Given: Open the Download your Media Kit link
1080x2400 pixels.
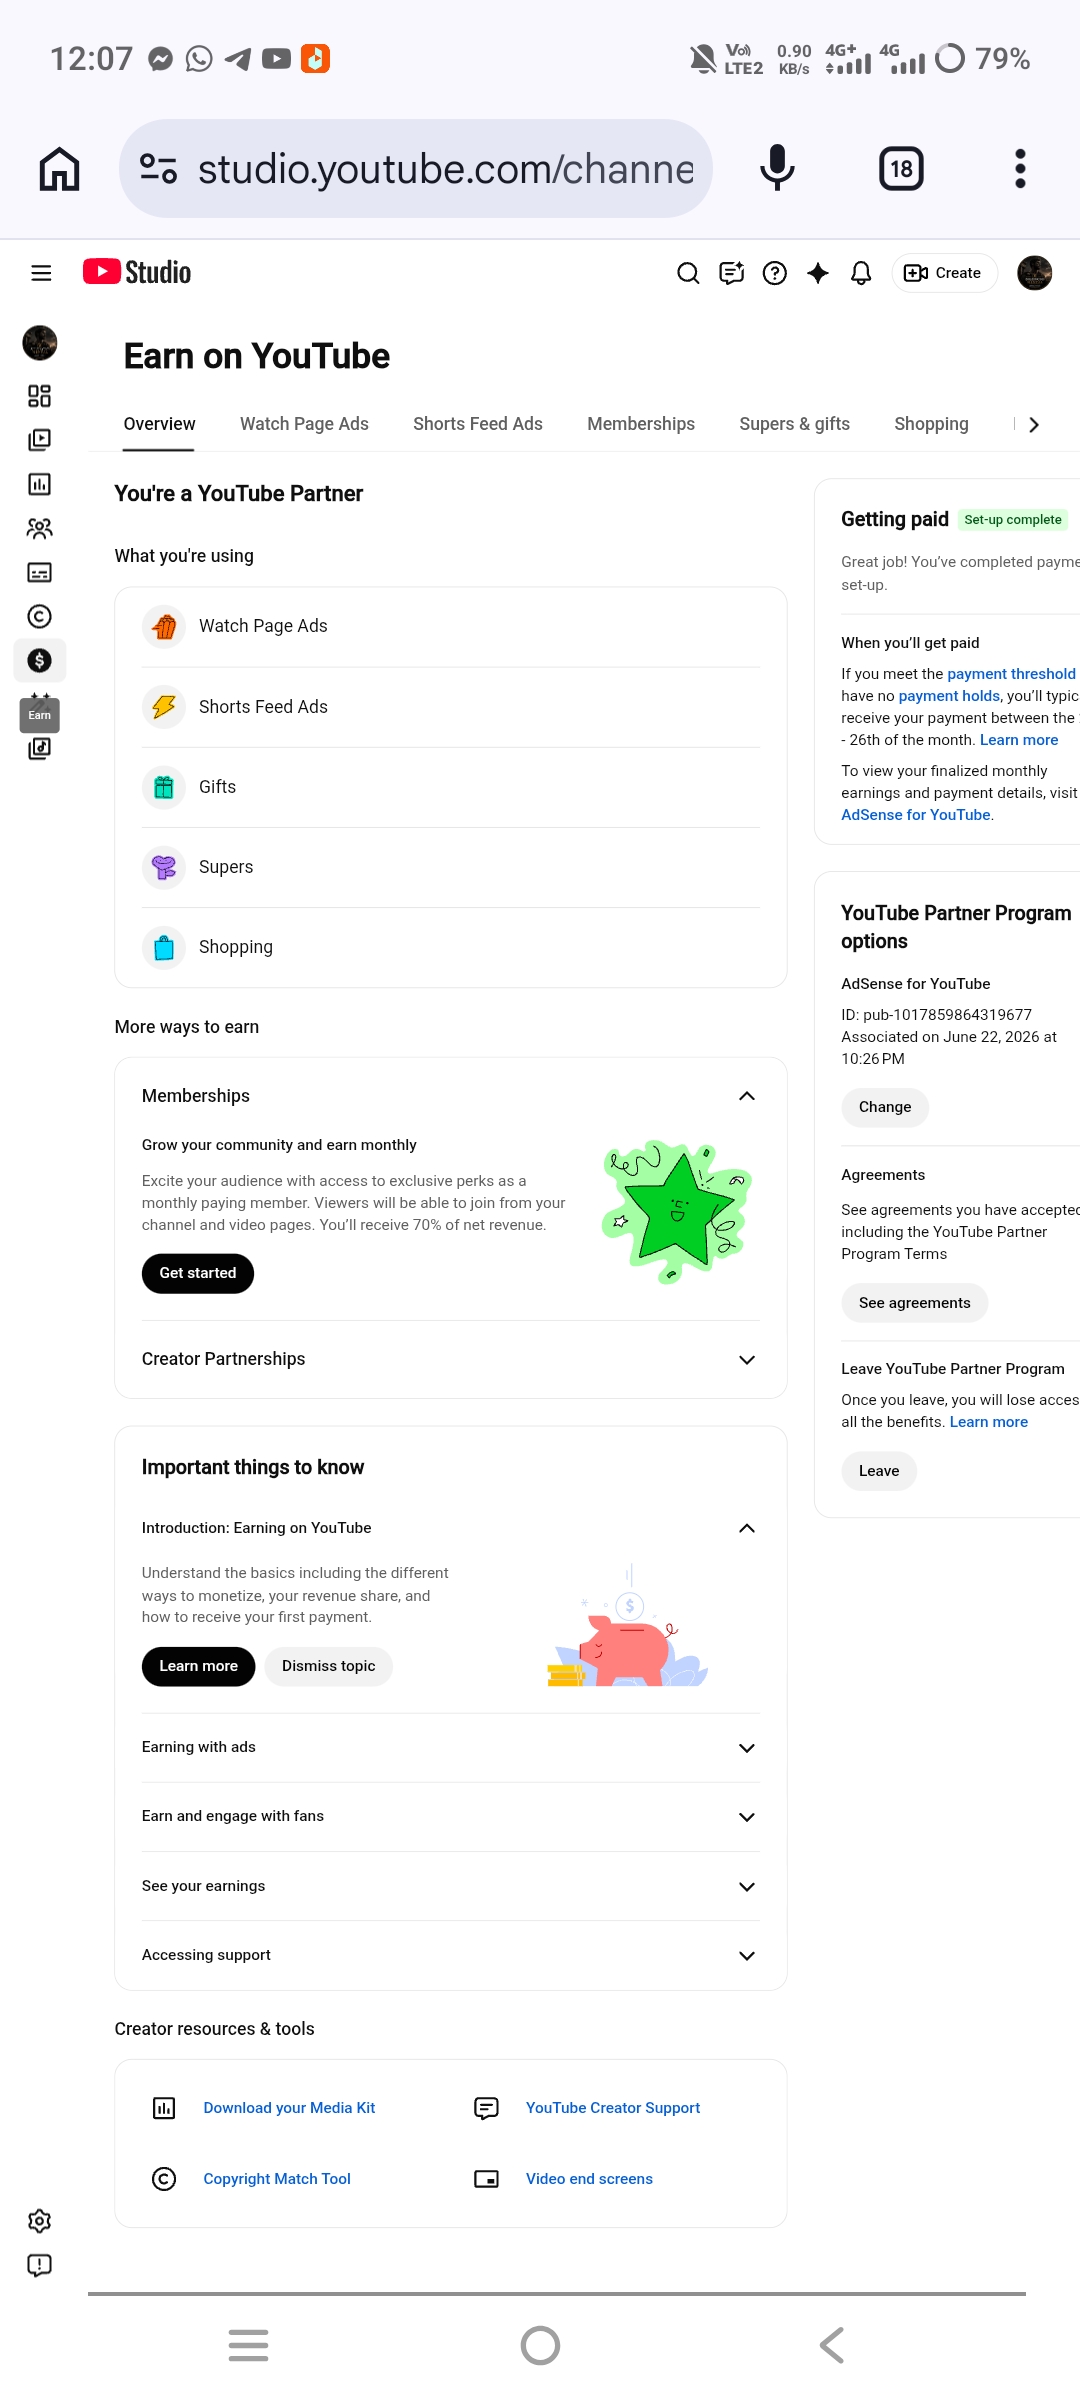Looking at the screenshot, I should [x=289, y=2108].
